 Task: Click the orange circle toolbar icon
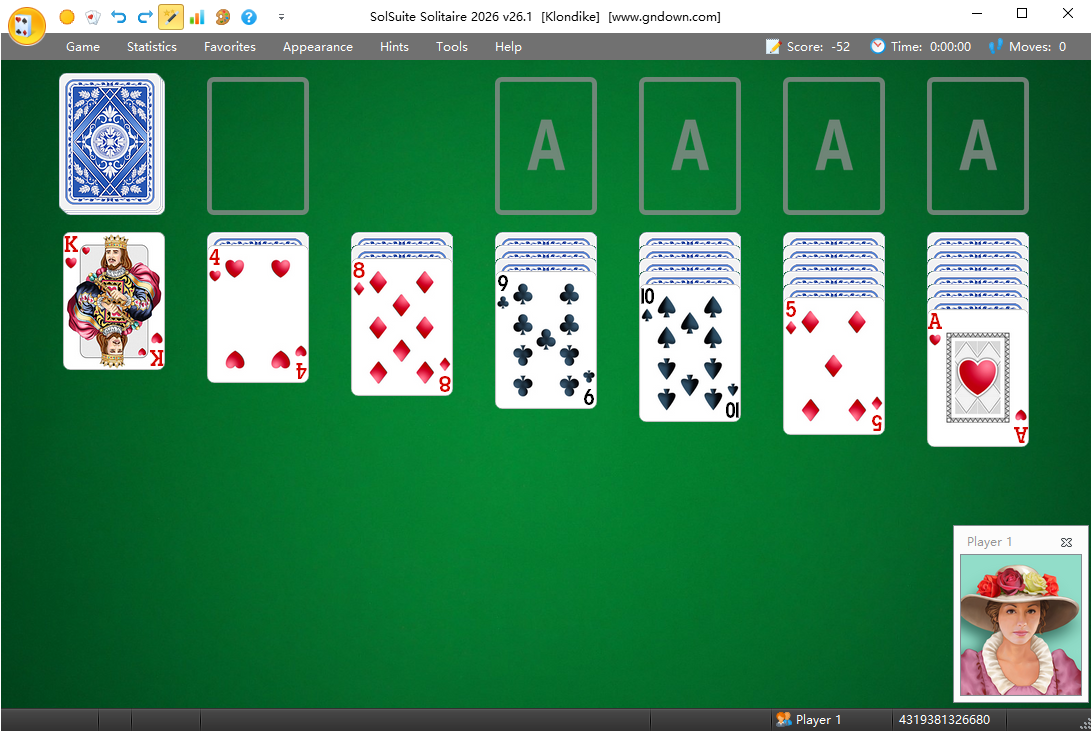pyautogui.click(x=66, y=17)
